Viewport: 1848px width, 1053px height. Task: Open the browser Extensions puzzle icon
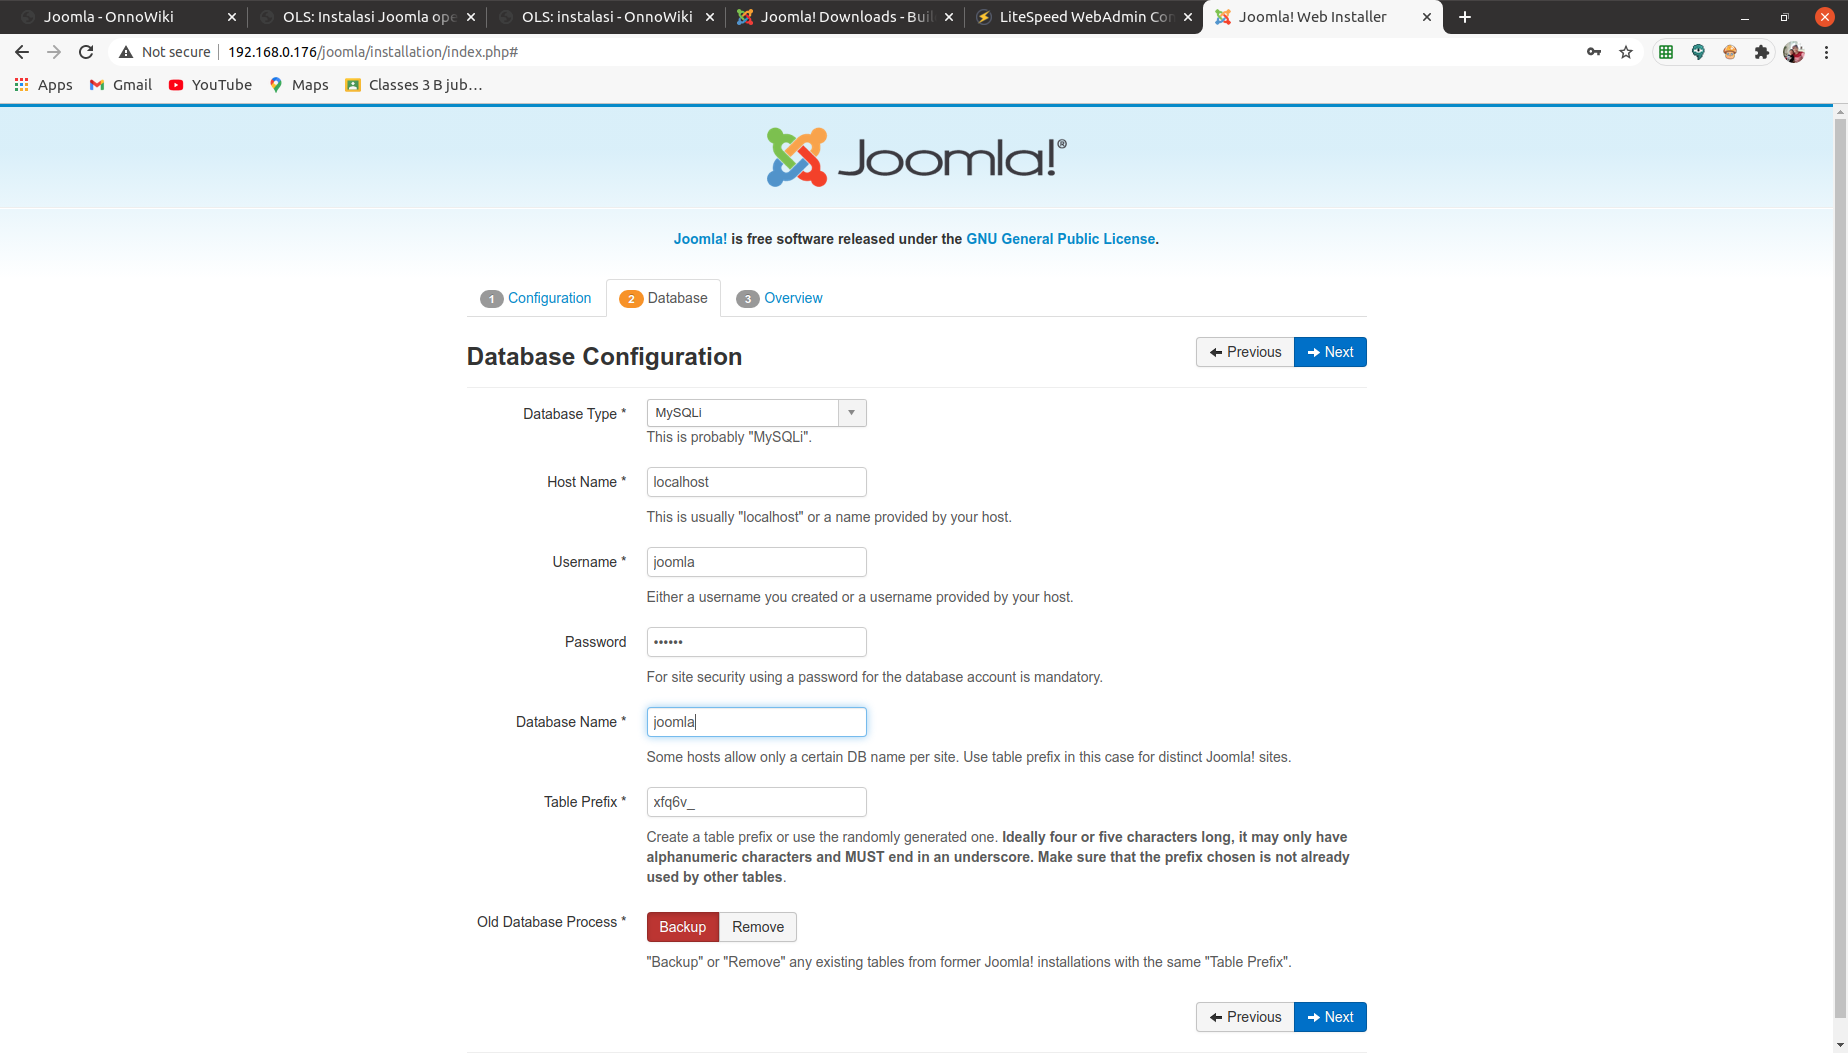point(1762,52)
